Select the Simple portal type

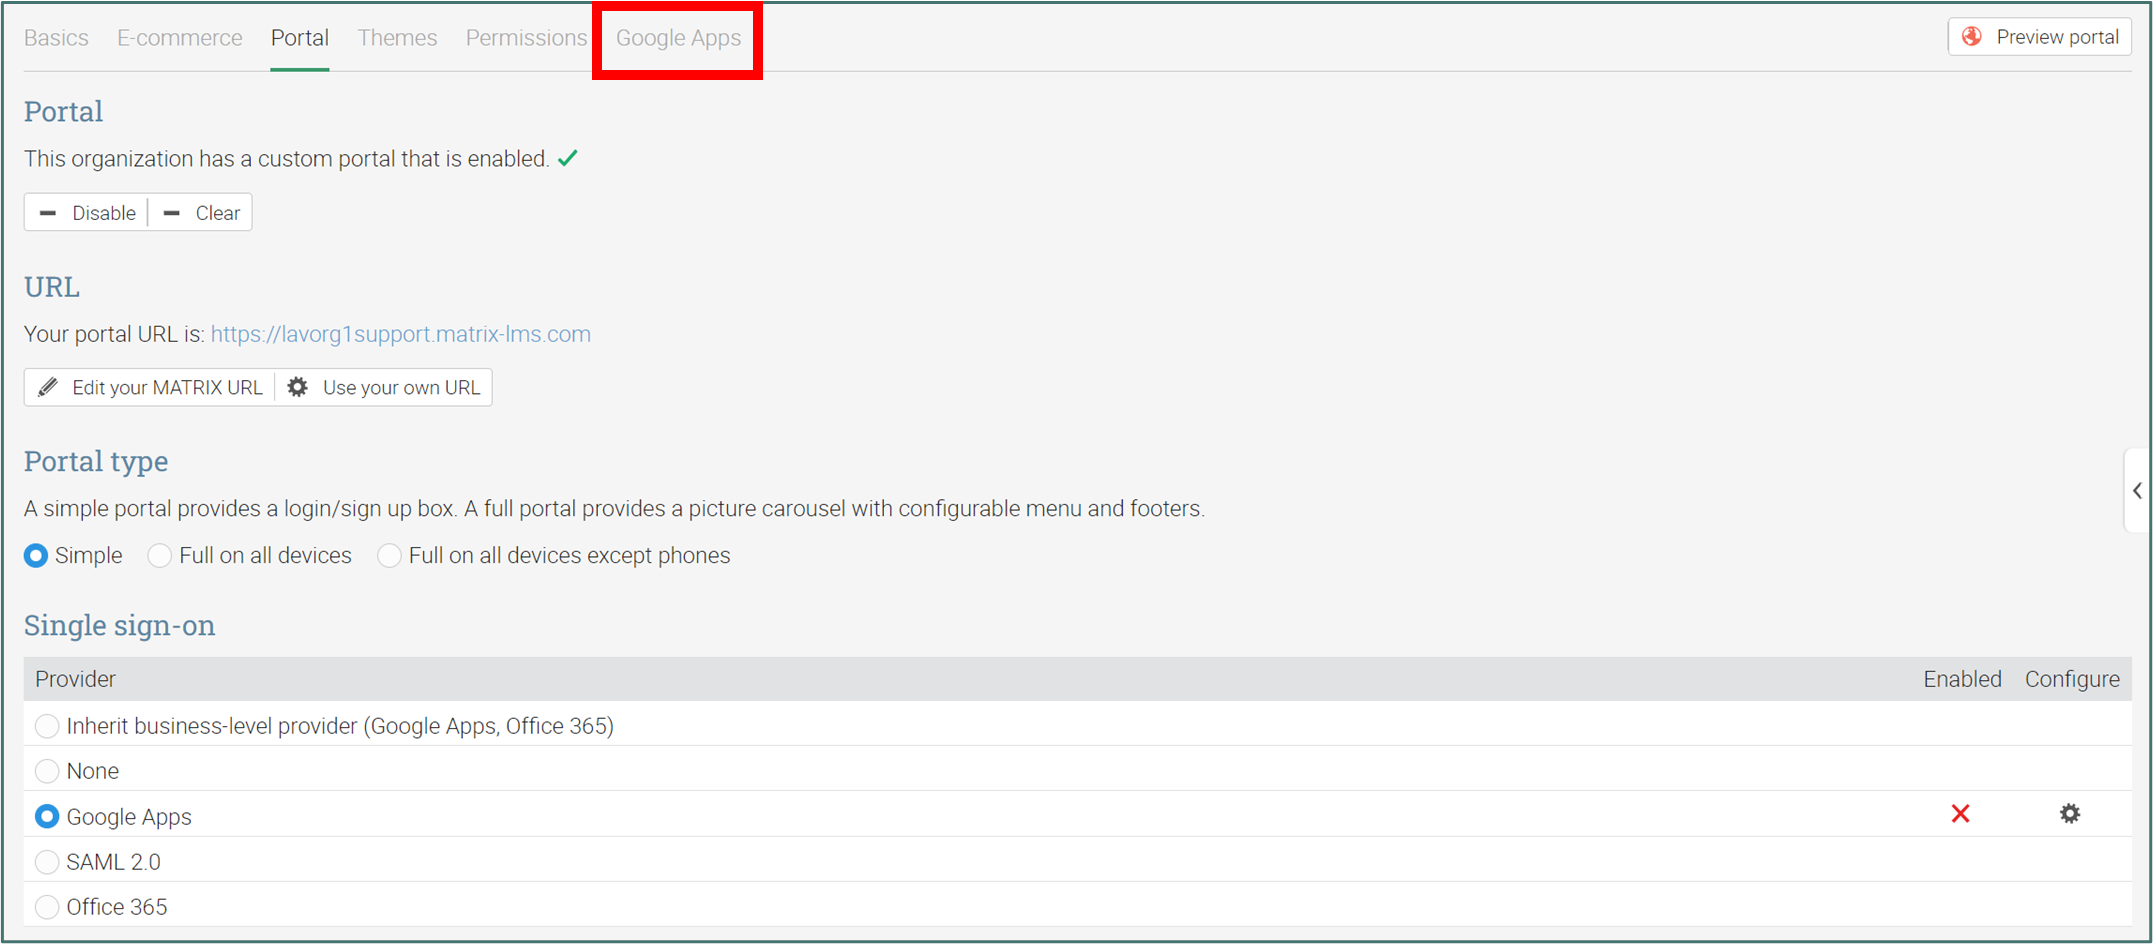tap(36, 556)
